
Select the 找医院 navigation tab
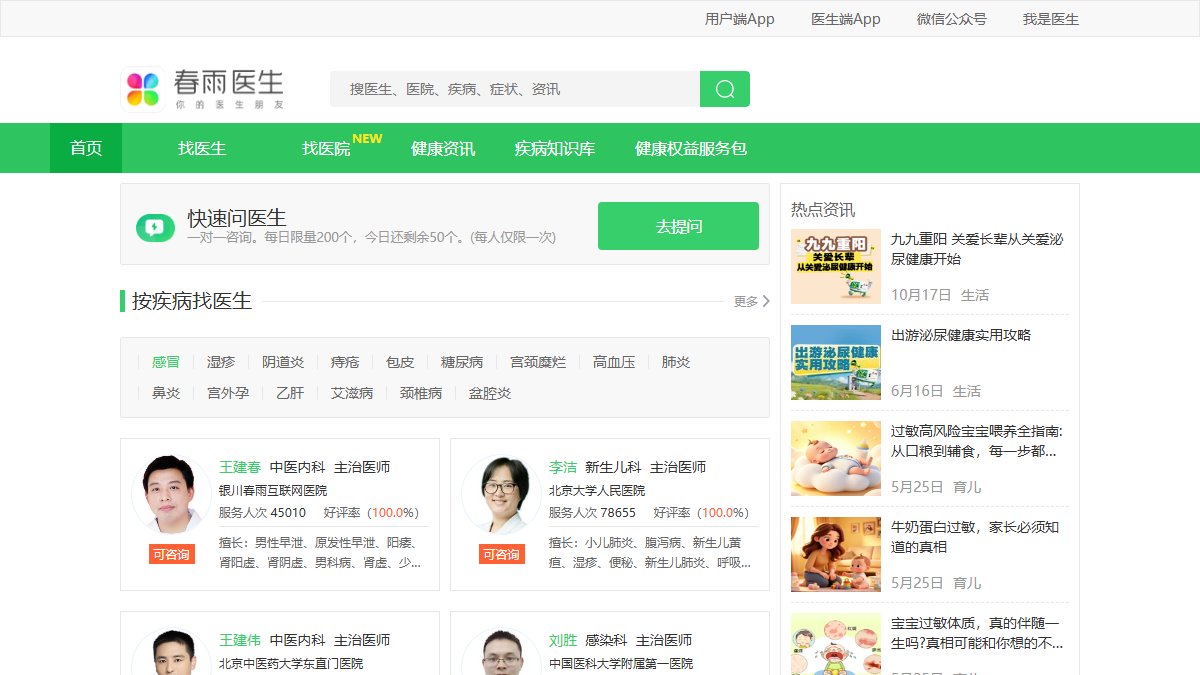coord(326,148)
